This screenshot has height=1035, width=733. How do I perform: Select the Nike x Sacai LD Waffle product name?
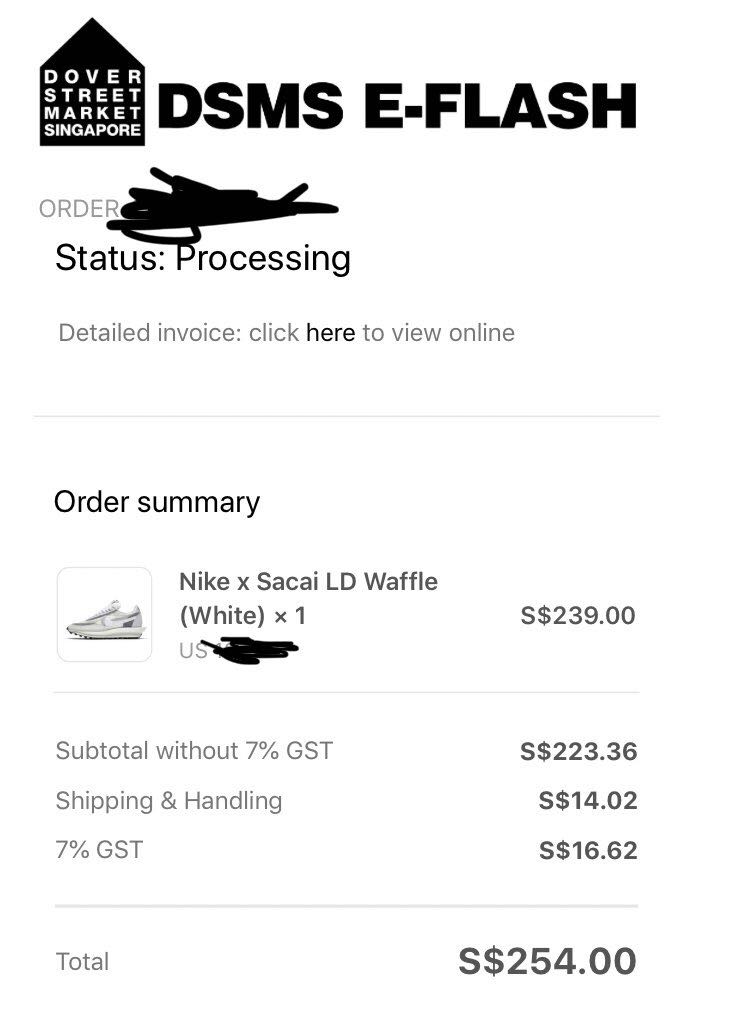308,582
